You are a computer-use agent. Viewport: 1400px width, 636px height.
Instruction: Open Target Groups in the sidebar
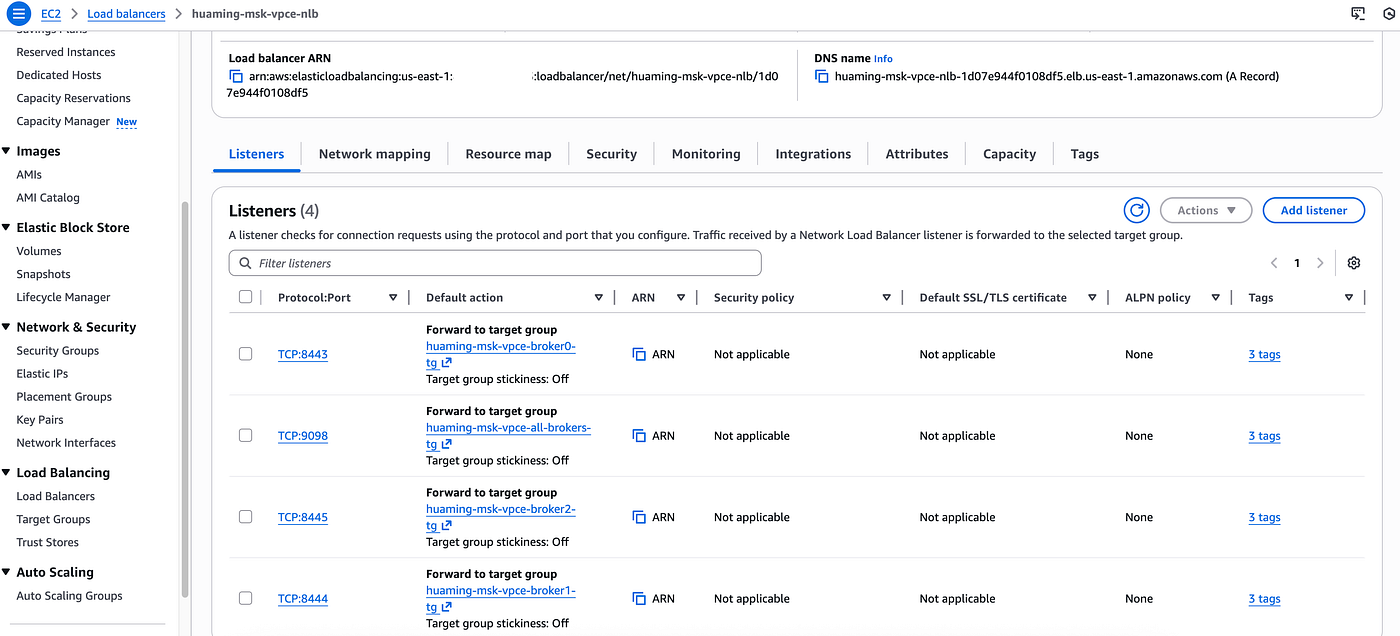[x=53, y=519]
